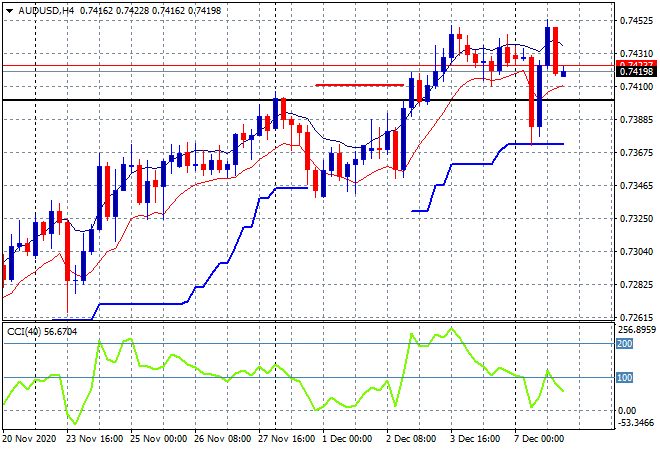Click the 25 Nov 00:00 time label
This screenshot has height=450, width=660.
tap(158, 439)
